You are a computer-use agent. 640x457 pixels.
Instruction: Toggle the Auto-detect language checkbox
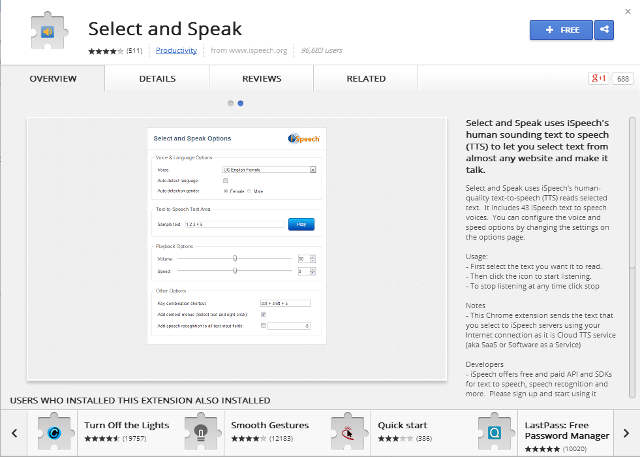(225, 180)
